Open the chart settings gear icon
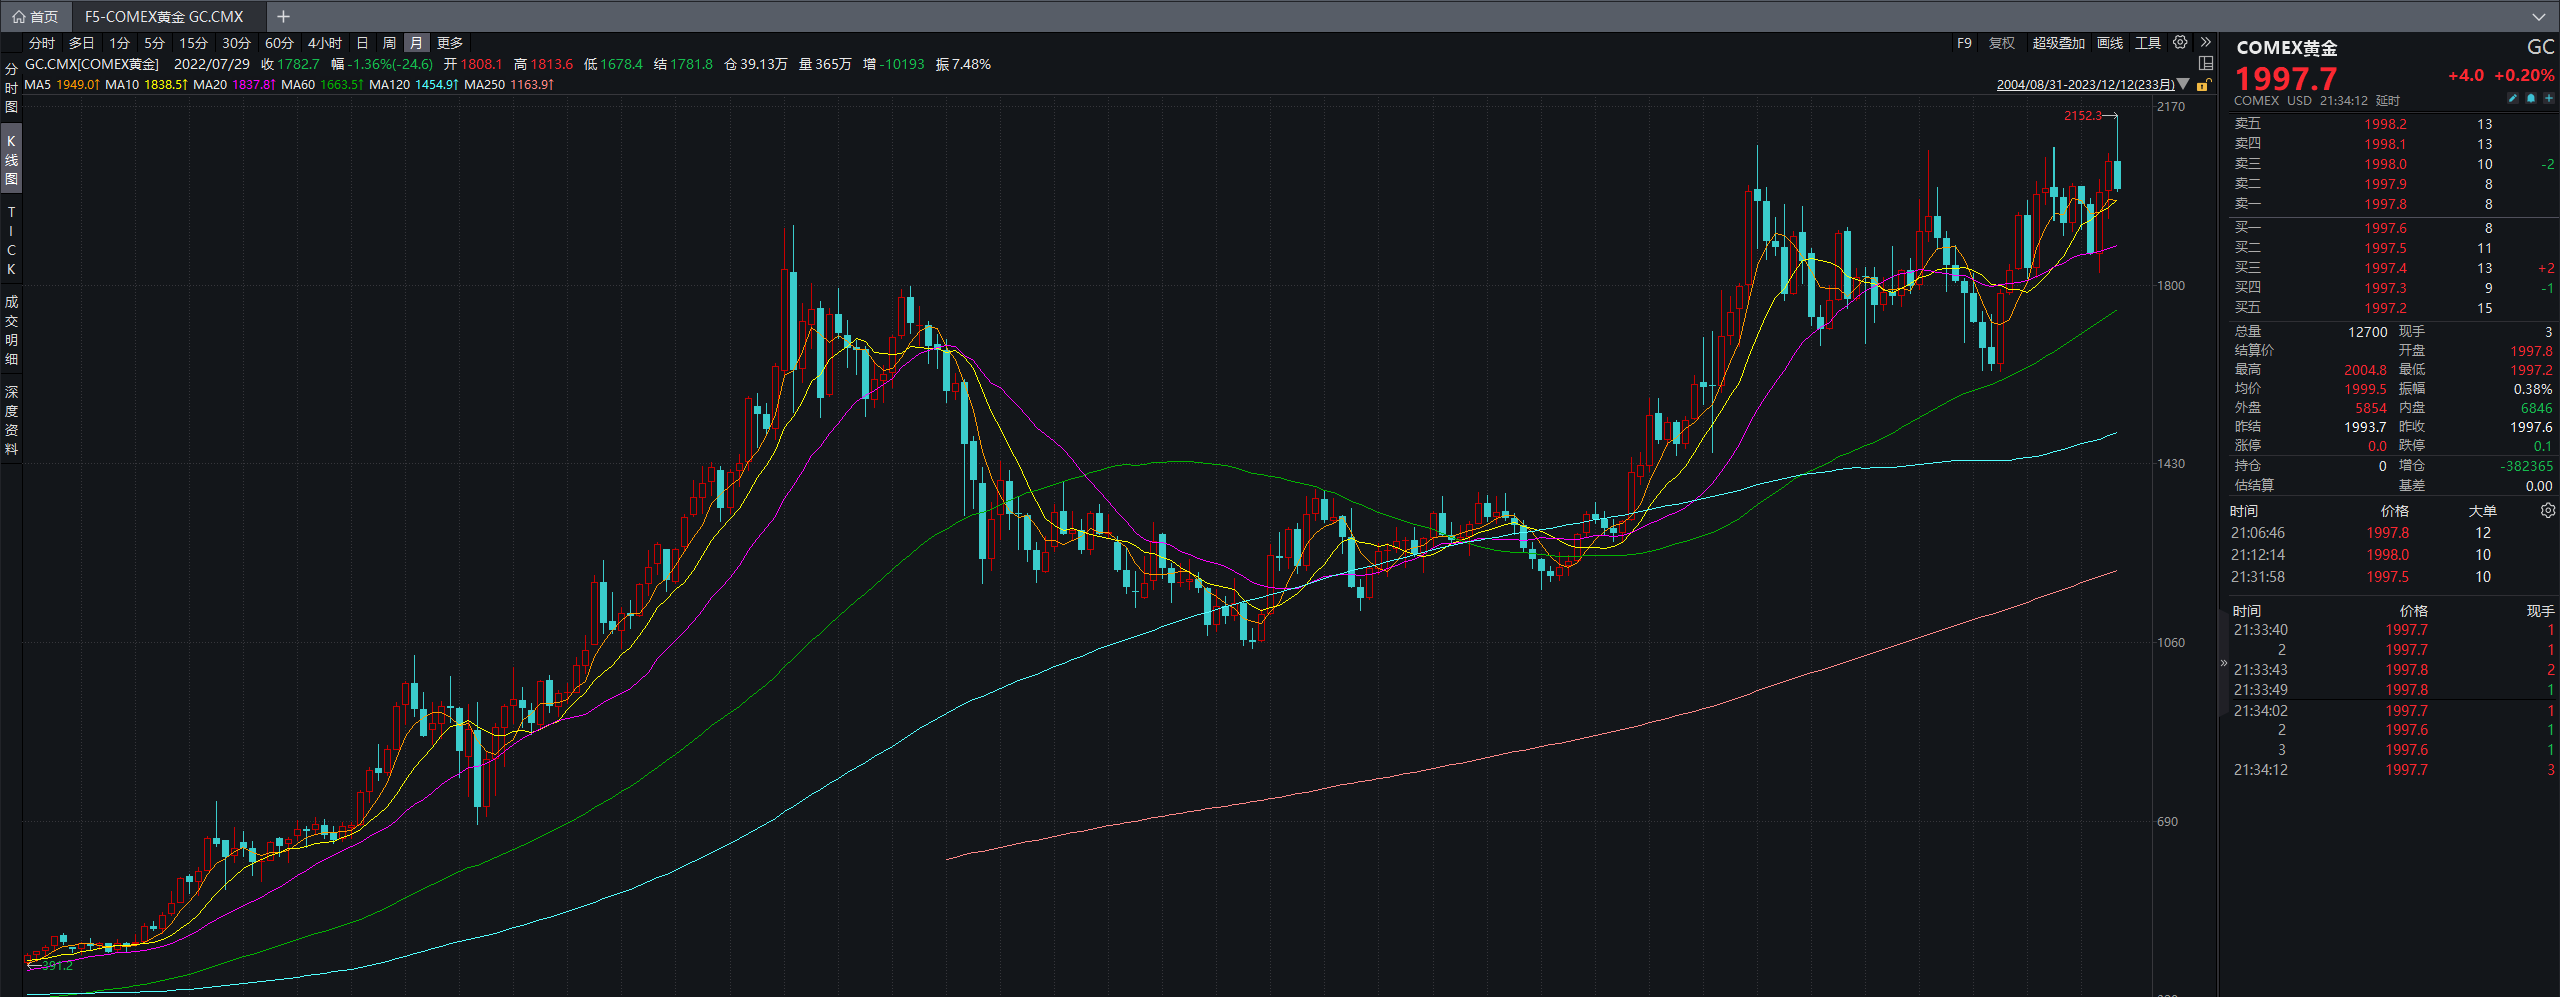The width and height of the screenshot is (2560, 997). coord(2180,43)
